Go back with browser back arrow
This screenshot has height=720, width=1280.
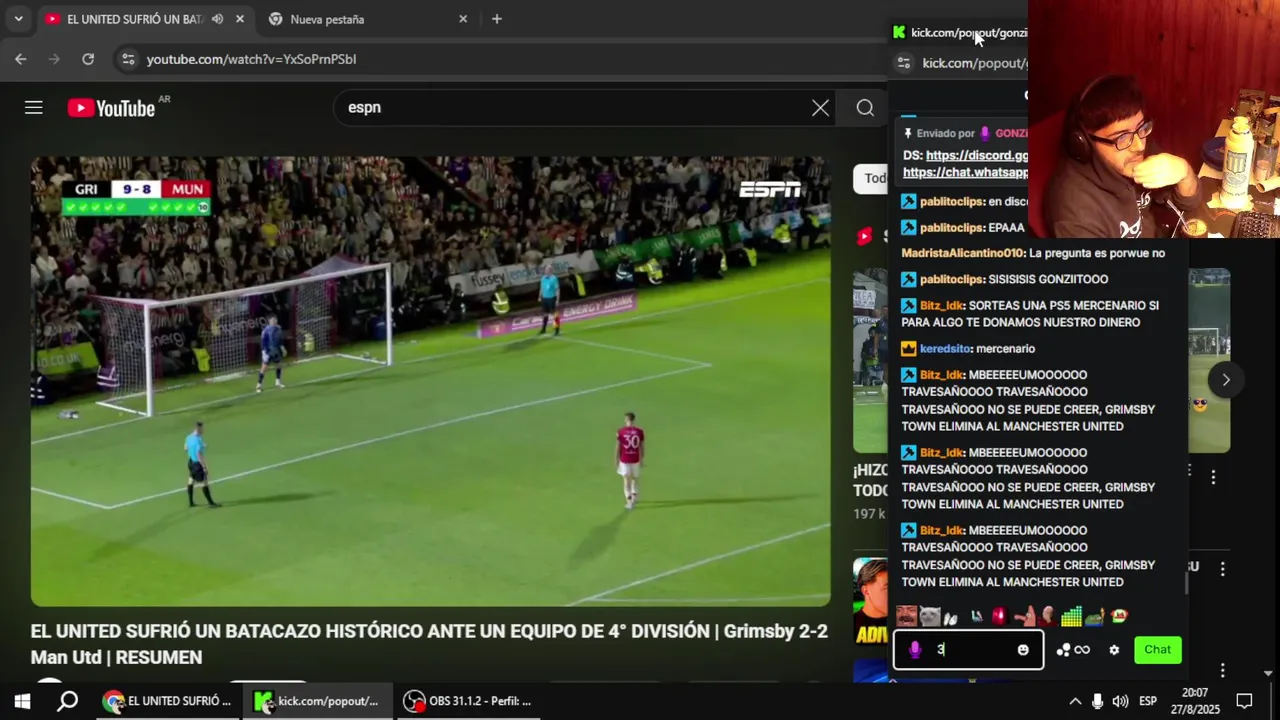[21, 59]
